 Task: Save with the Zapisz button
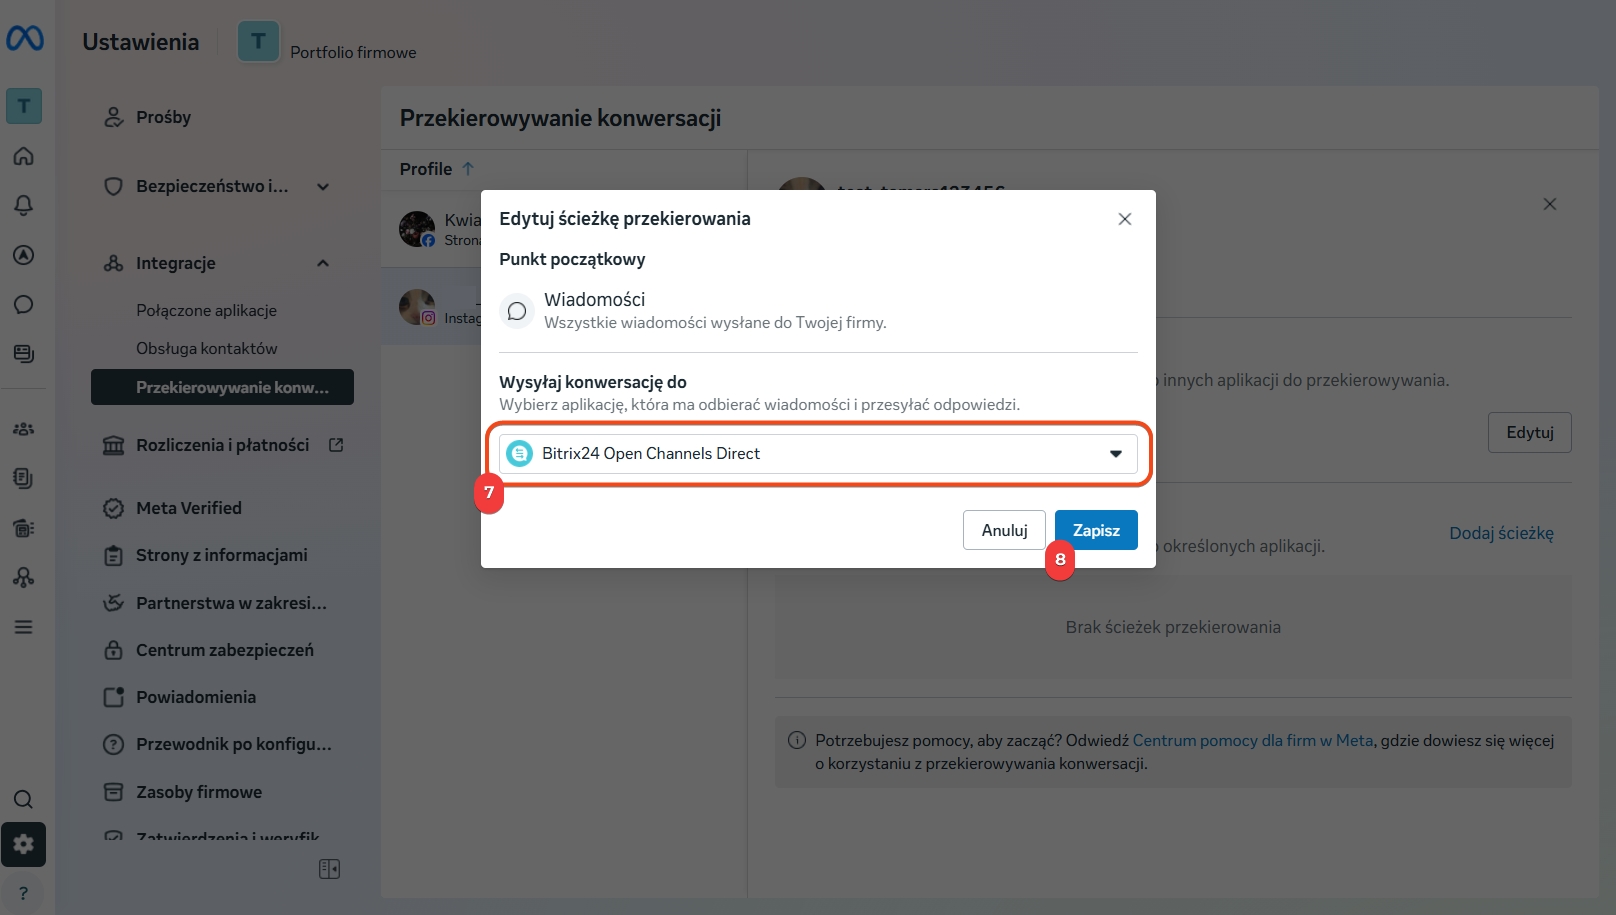coord(1096,530)
